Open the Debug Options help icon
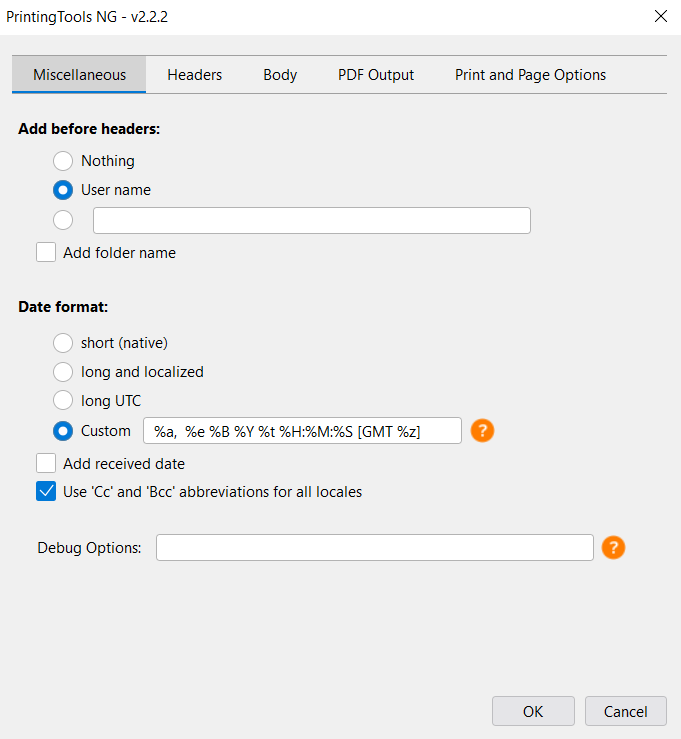The width and height of the screenshot is (681, 739). [613, 547]
